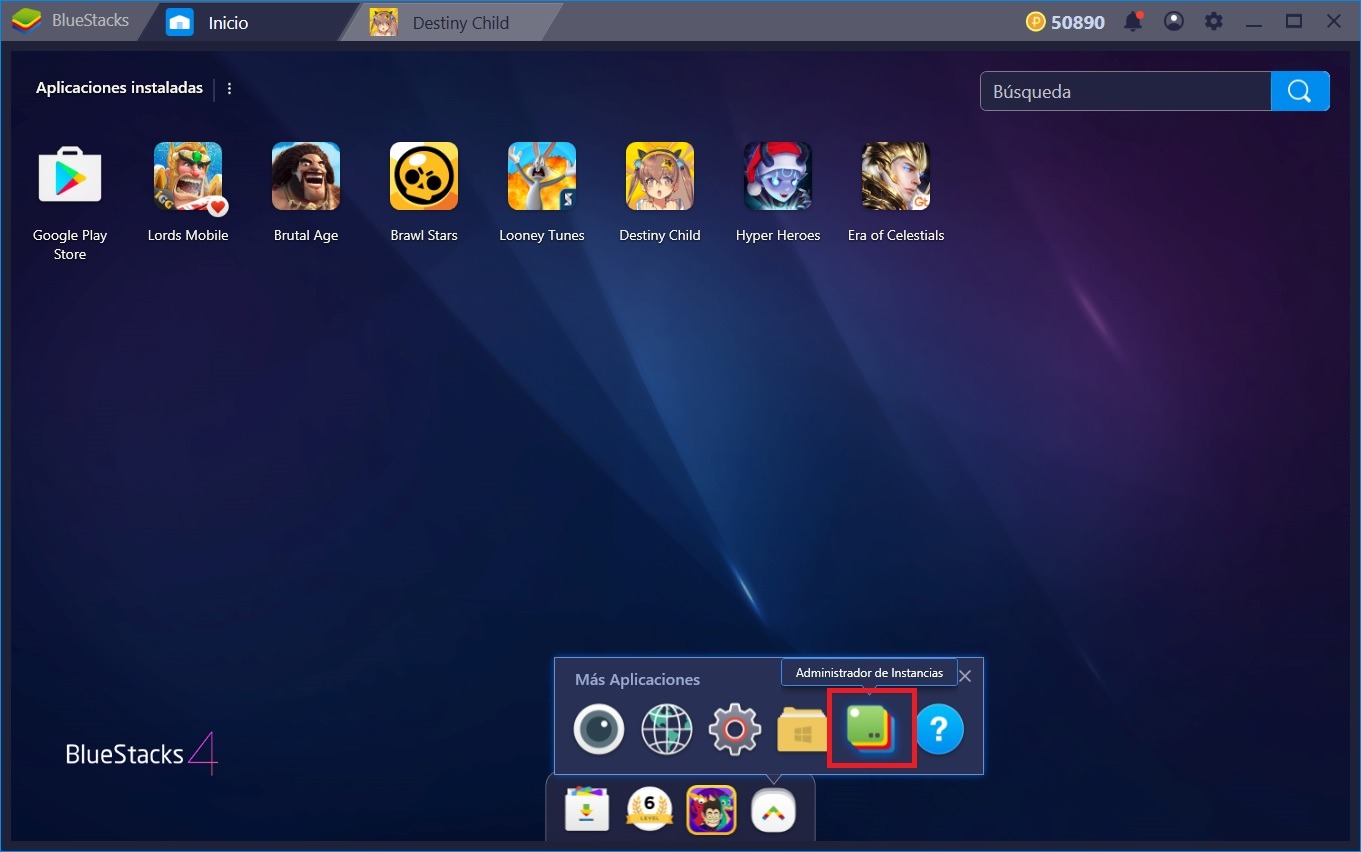Viewport: 1361px width, 852px height.
Task: Open the purple character dock icon
Action: coord(711,809)
